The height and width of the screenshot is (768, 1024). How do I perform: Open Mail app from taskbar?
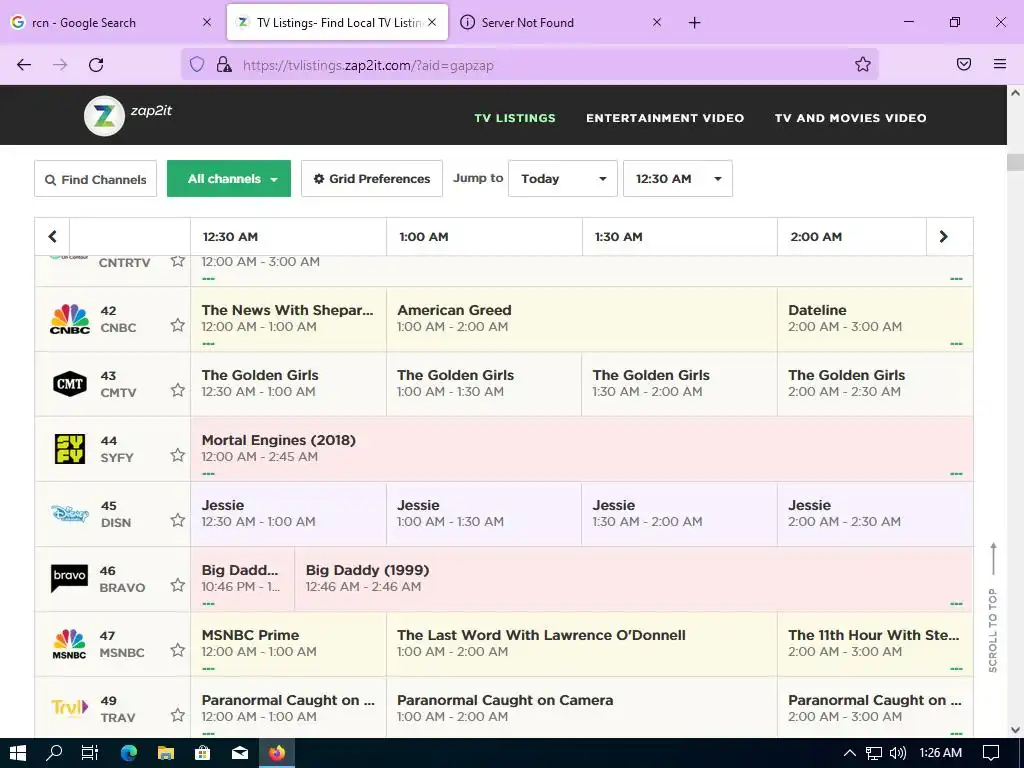point(240,753)
